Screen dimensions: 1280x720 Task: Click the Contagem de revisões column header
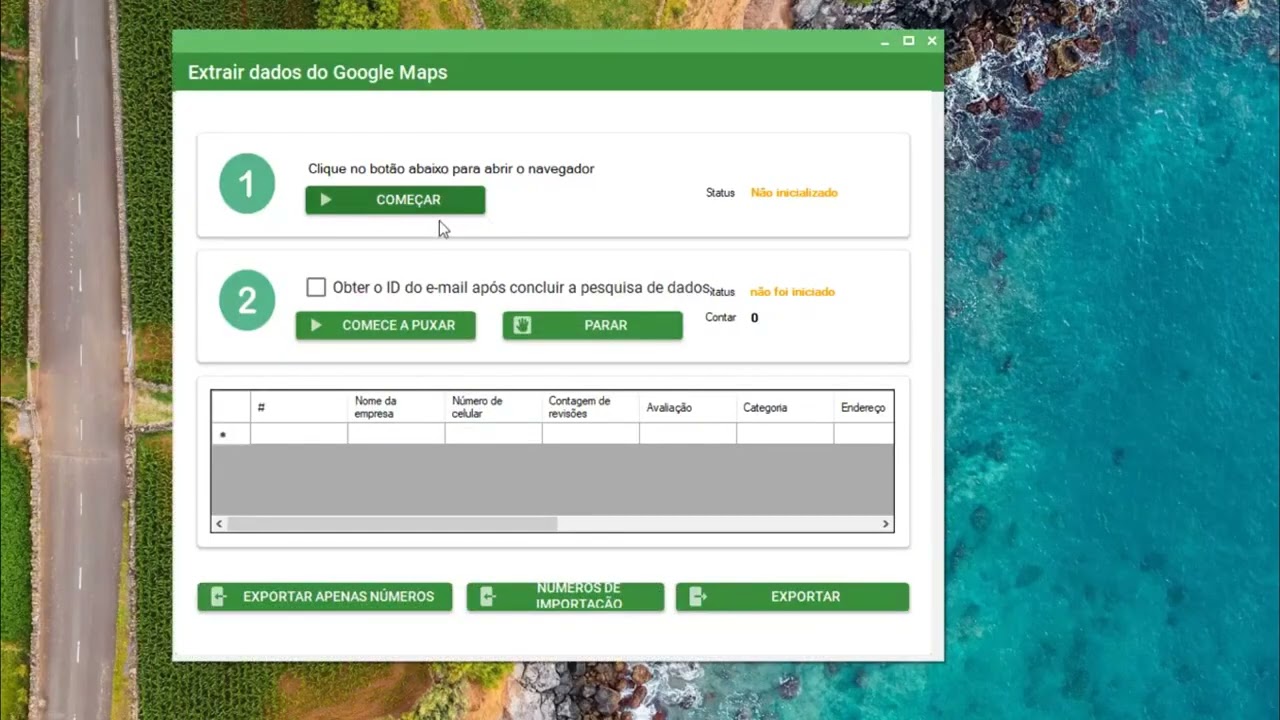[590, 407]
